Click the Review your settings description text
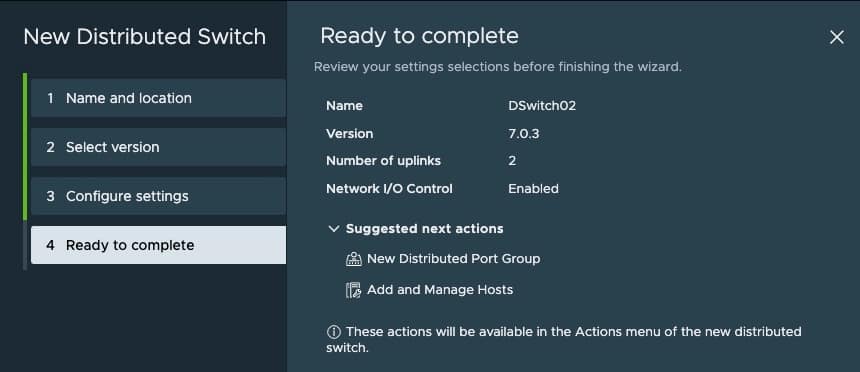Screen dimensions: 860x372 497,67
